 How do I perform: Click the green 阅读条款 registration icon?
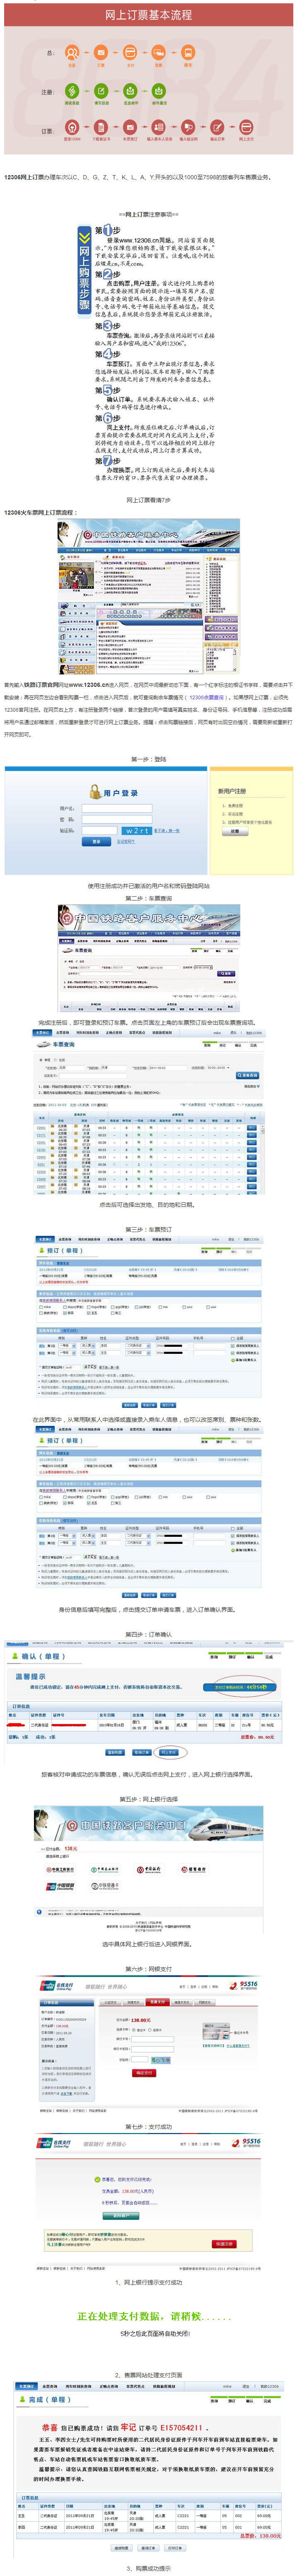(72, 91)
